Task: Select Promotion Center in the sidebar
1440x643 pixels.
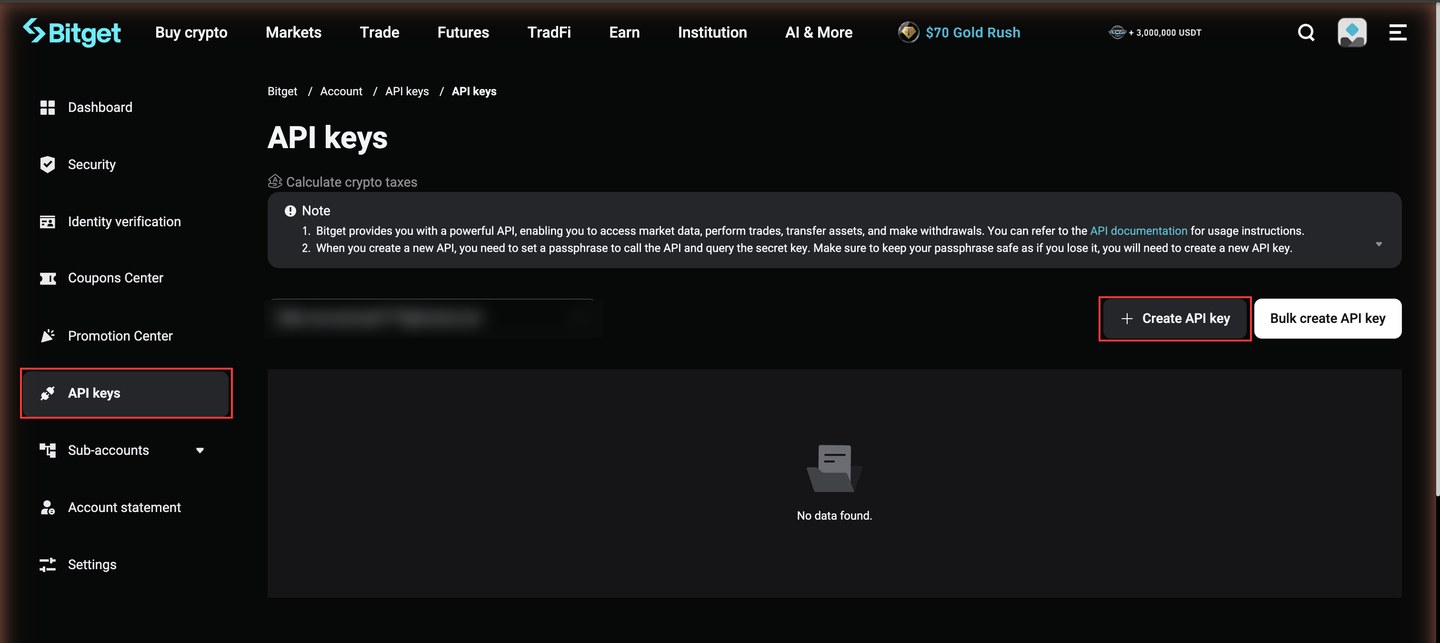Action: tap(126, 336)
